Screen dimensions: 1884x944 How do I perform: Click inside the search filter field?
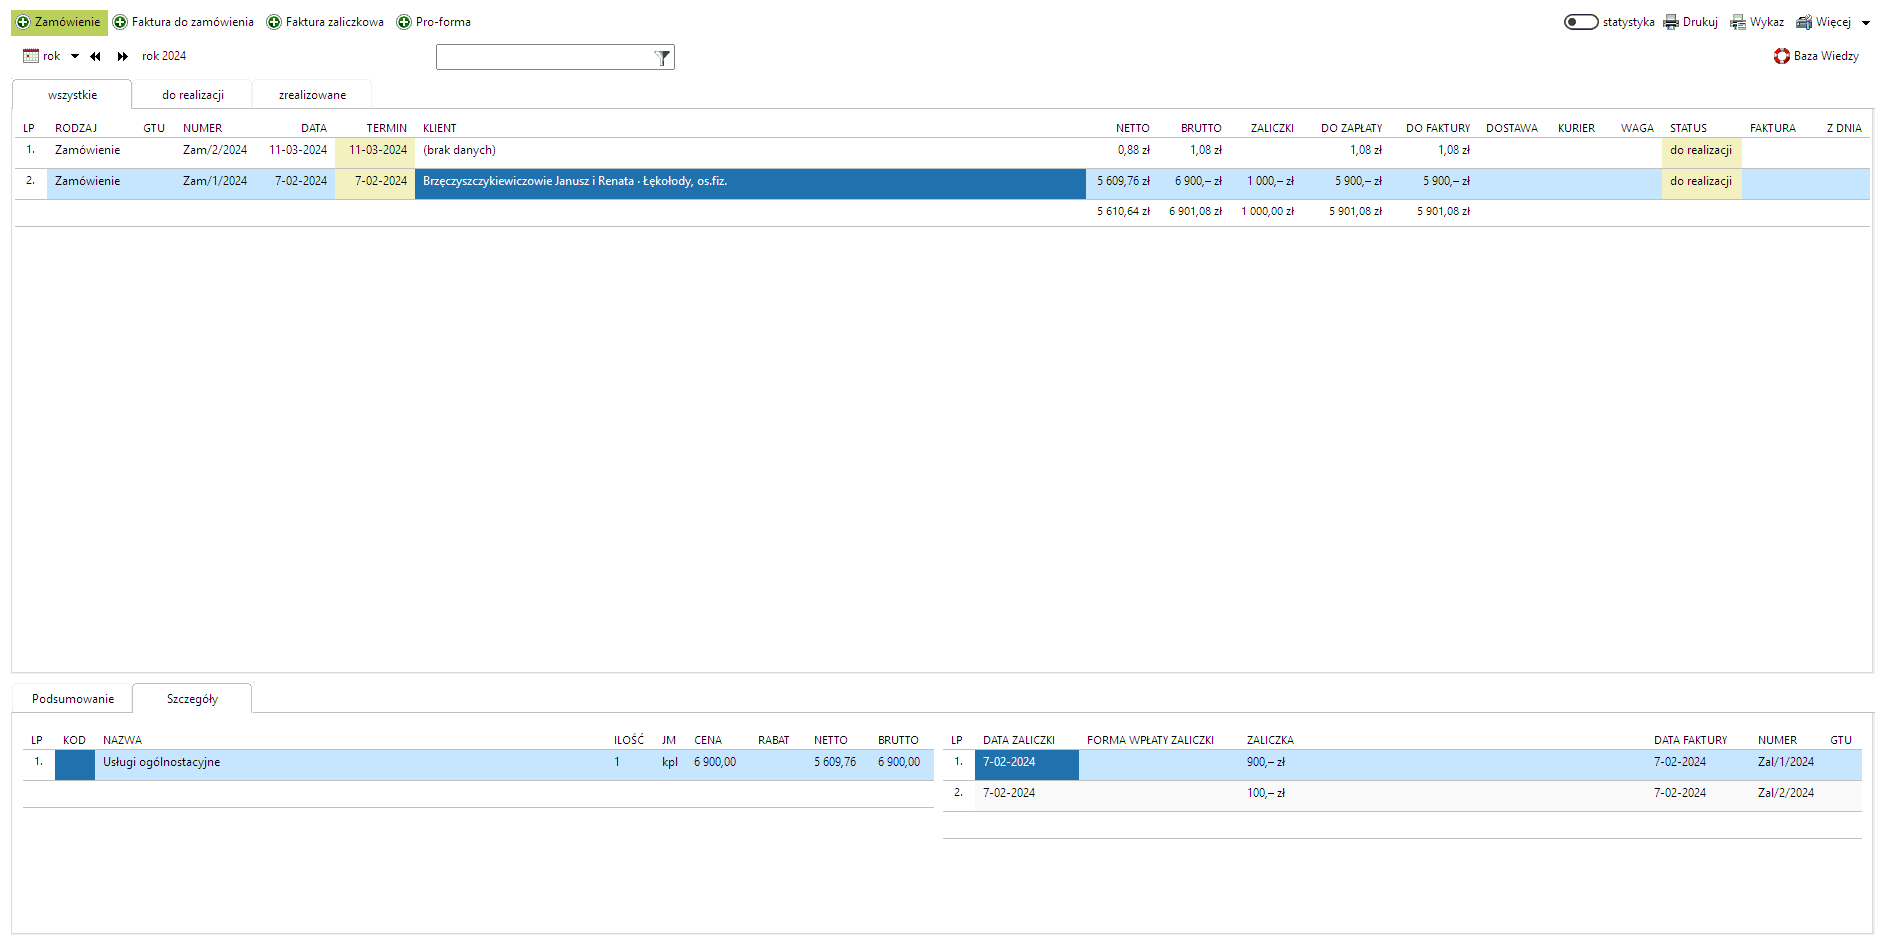(x=544, y=58)
